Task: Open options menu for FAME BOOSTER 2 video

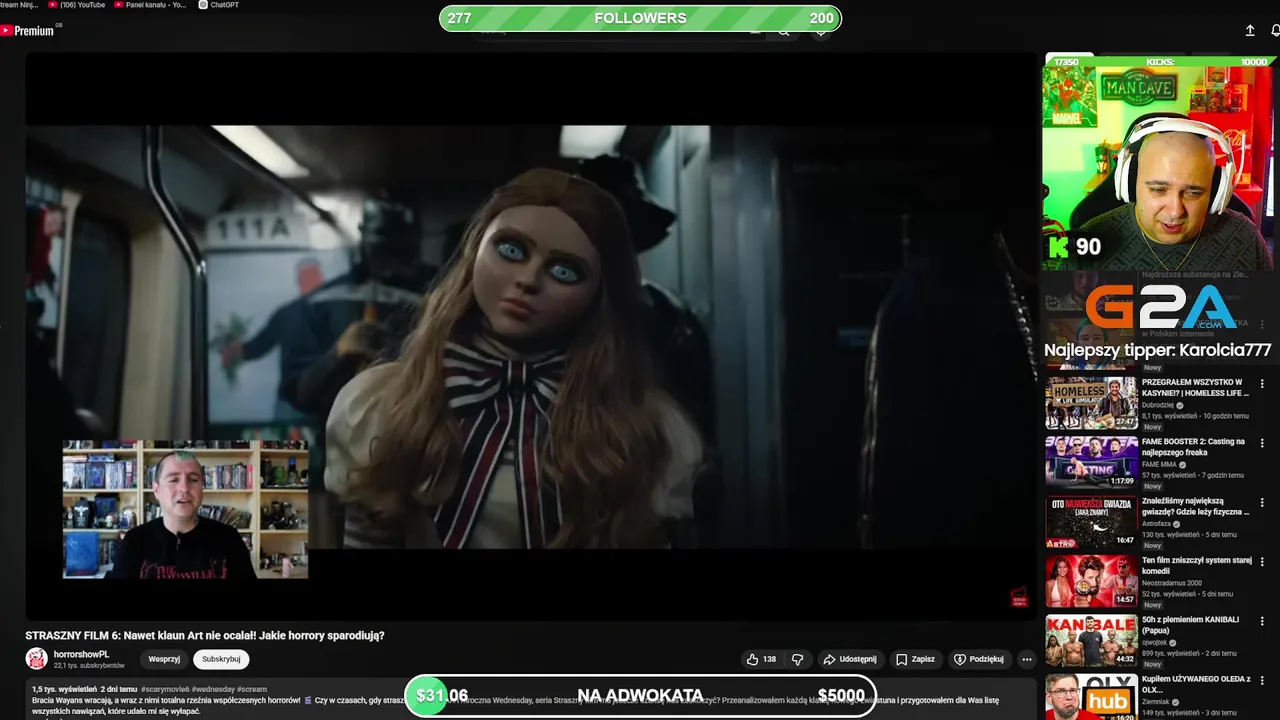Action: pyautogui.click(x=1262, y=443)
